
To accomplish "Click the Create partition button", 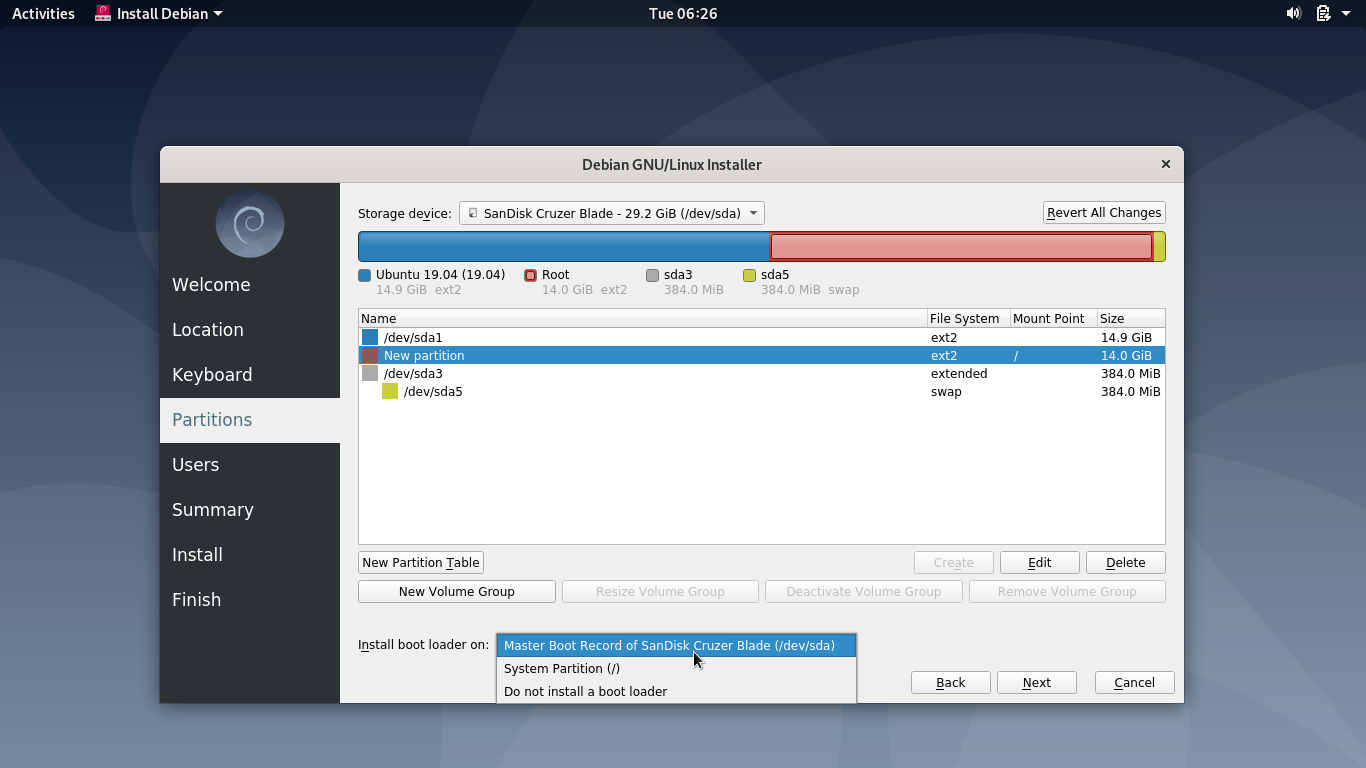I will [954, 563].
